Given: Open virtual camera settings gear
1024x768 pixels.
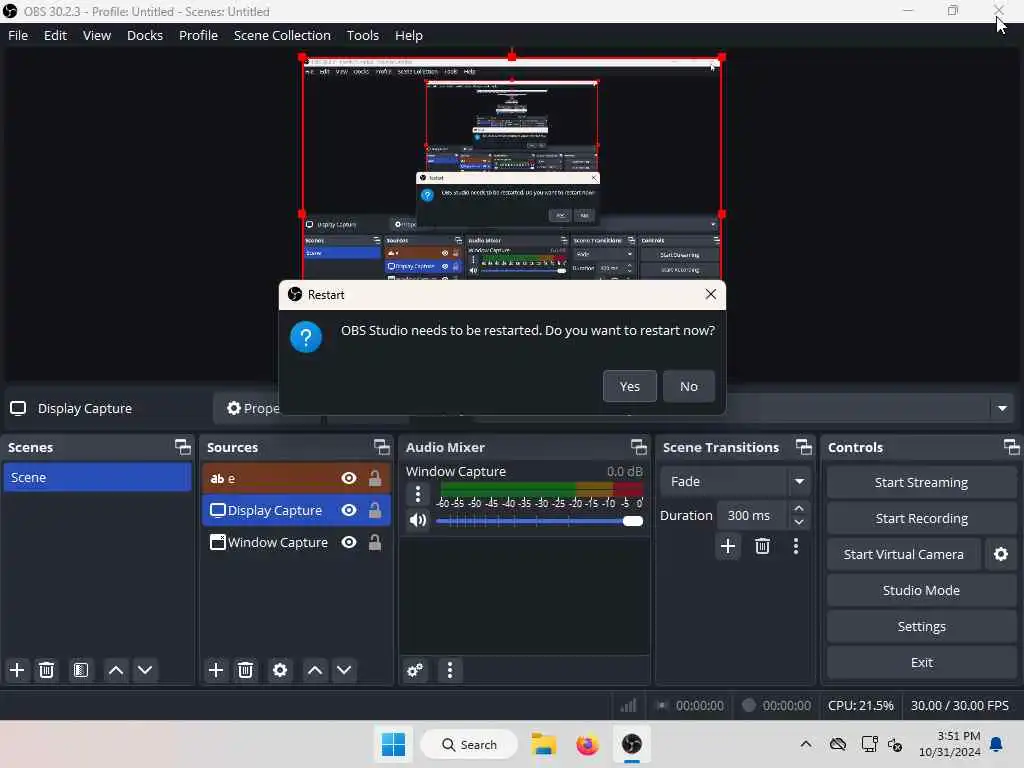Looking at the screenshot, I should pos(1000,554).
